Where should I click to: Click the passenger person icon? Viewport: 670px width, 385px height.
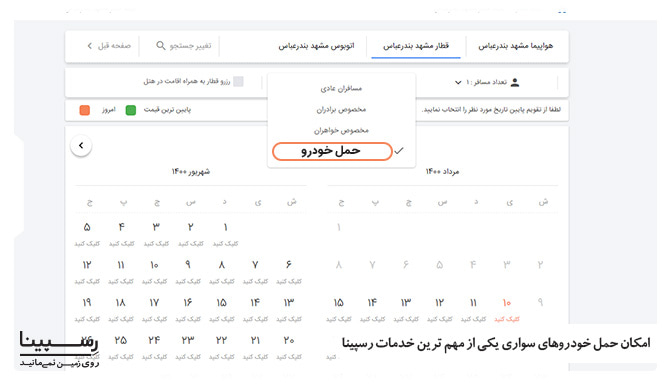(x=515, y=82)
